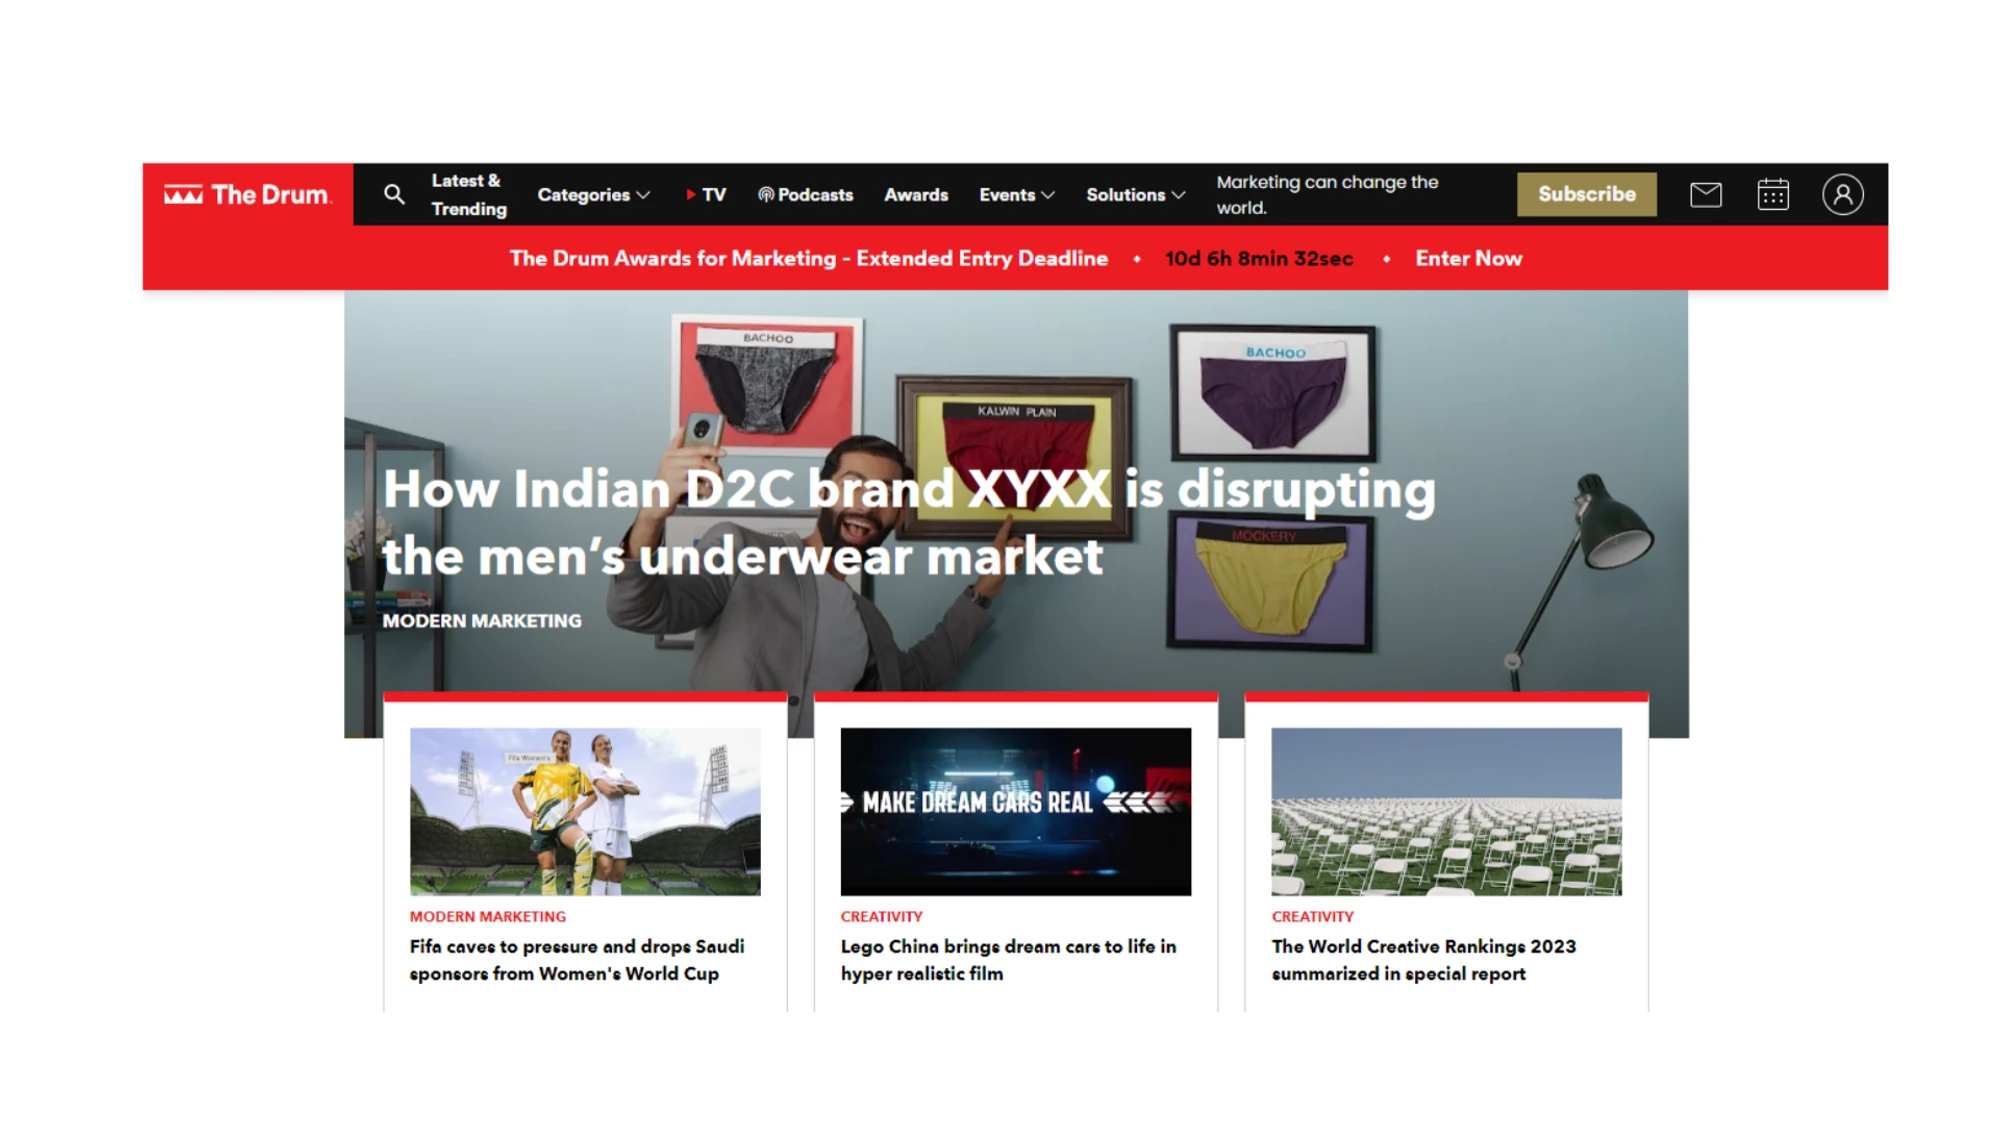The image size is (2000, 1124).
Task: Open the Fifa Women's World Cup thumbnail
Action: coord(585,811)
